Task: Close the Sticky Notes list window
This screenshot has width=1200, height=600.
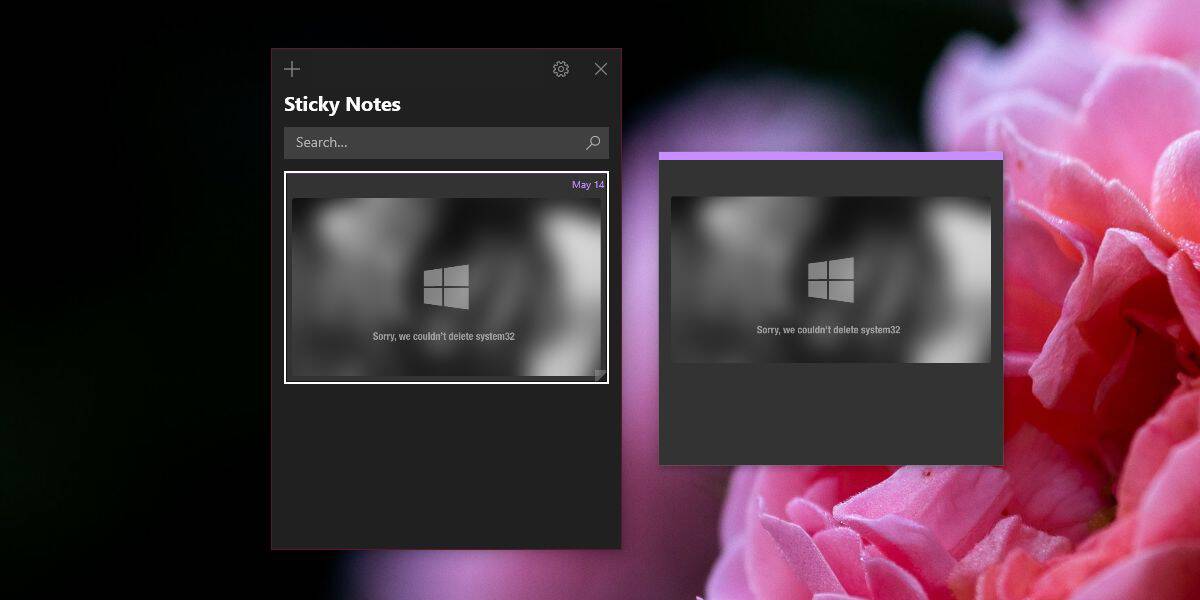Action: coord(600,68)
